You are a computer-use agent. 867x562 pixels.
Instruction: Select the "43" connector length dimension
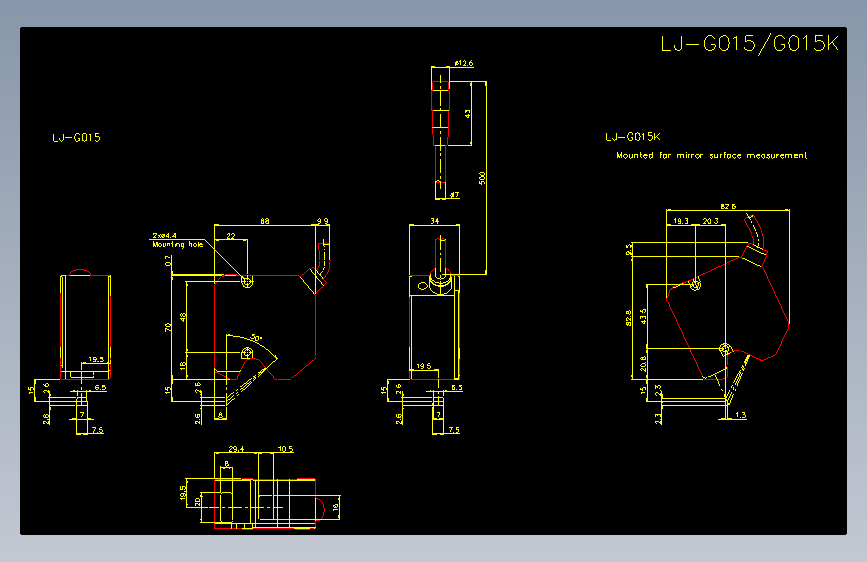tap(467, 113)
